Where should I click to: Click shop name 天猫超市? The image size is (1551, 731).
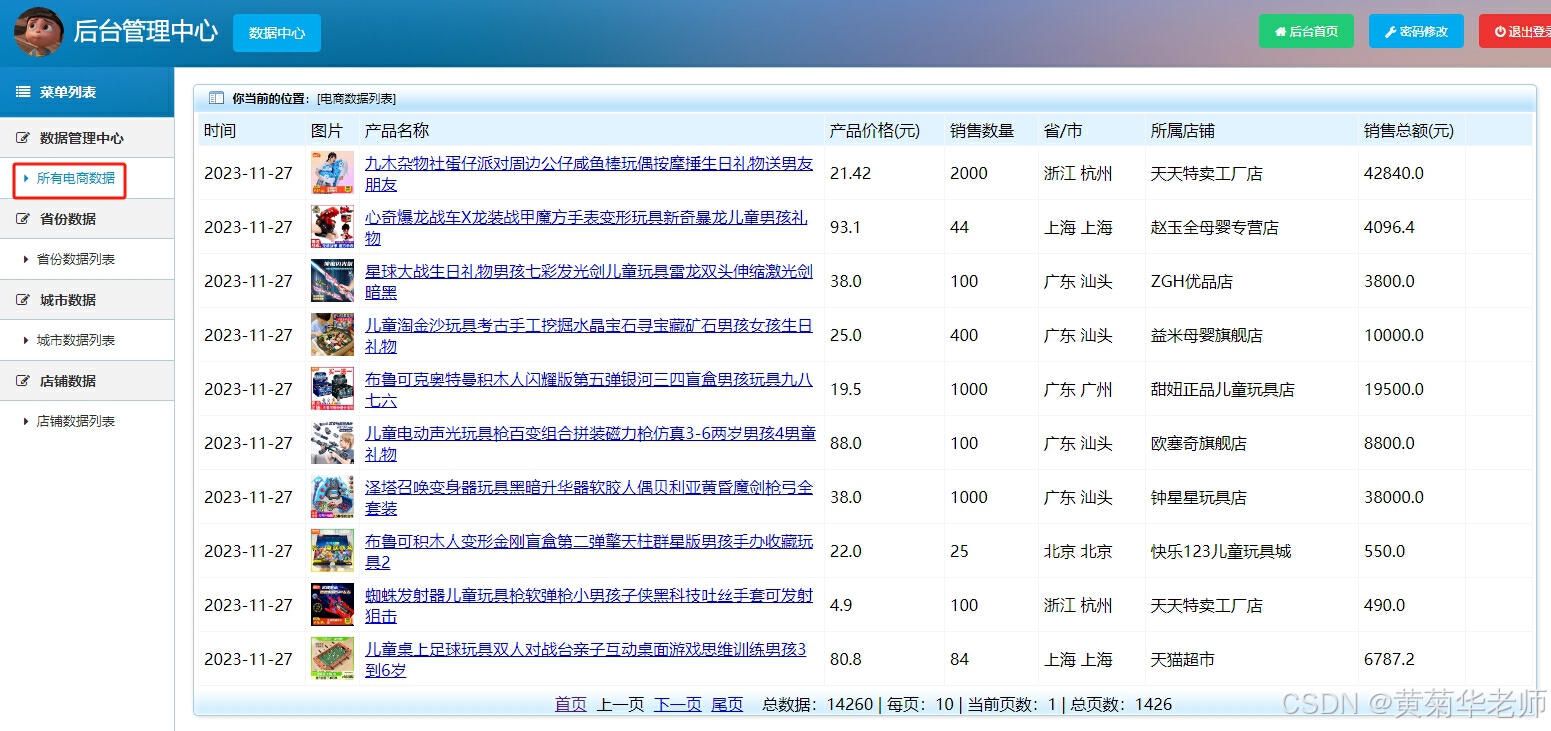coord(1182,659)
